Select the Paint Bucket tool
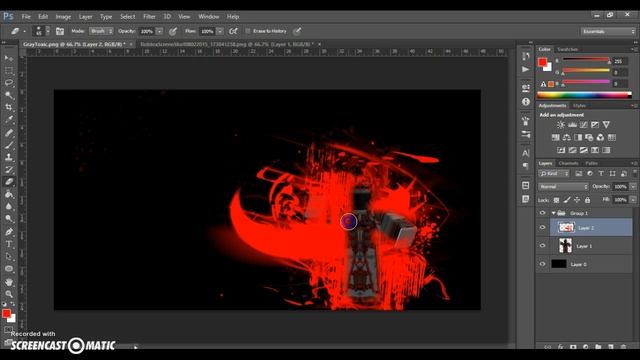Screen dimensions: 640x360 [9, 194]
